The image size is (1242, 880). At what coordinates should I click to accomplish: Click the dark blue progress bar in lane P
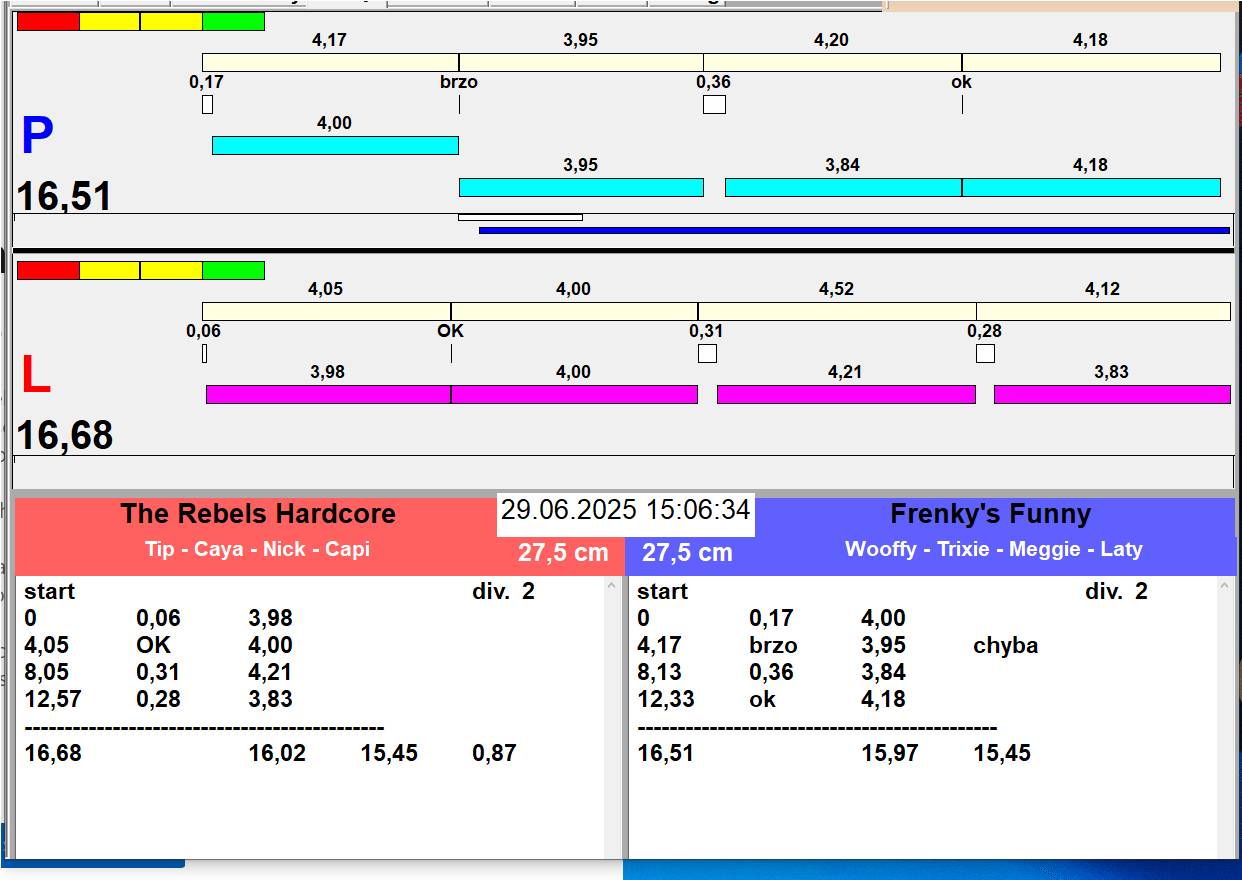[854, 230]
